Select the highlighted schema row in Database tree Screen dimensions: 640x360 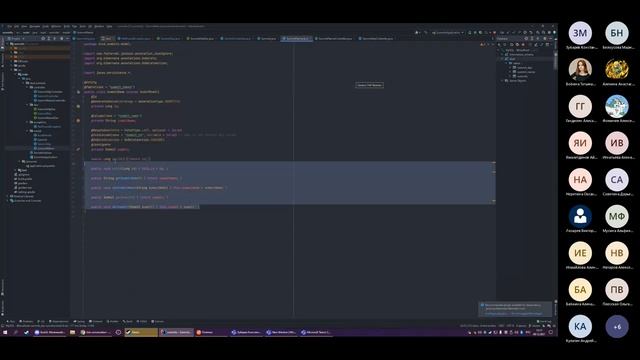click(x=525, y=59)
